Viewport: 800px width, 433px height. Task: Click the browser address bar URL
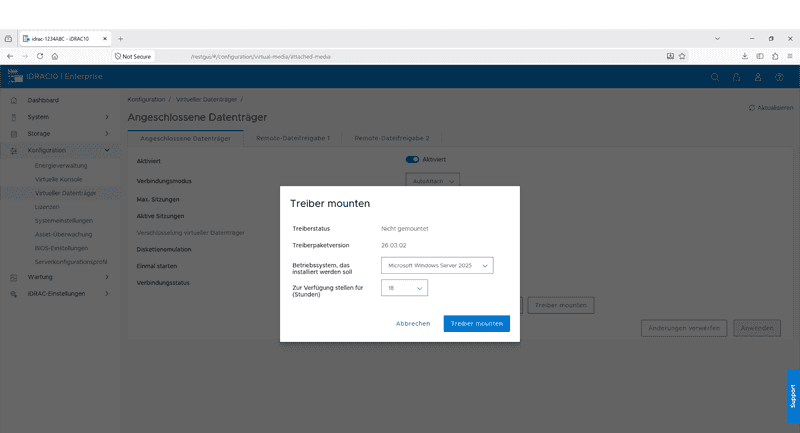click(x=261, y=57)
